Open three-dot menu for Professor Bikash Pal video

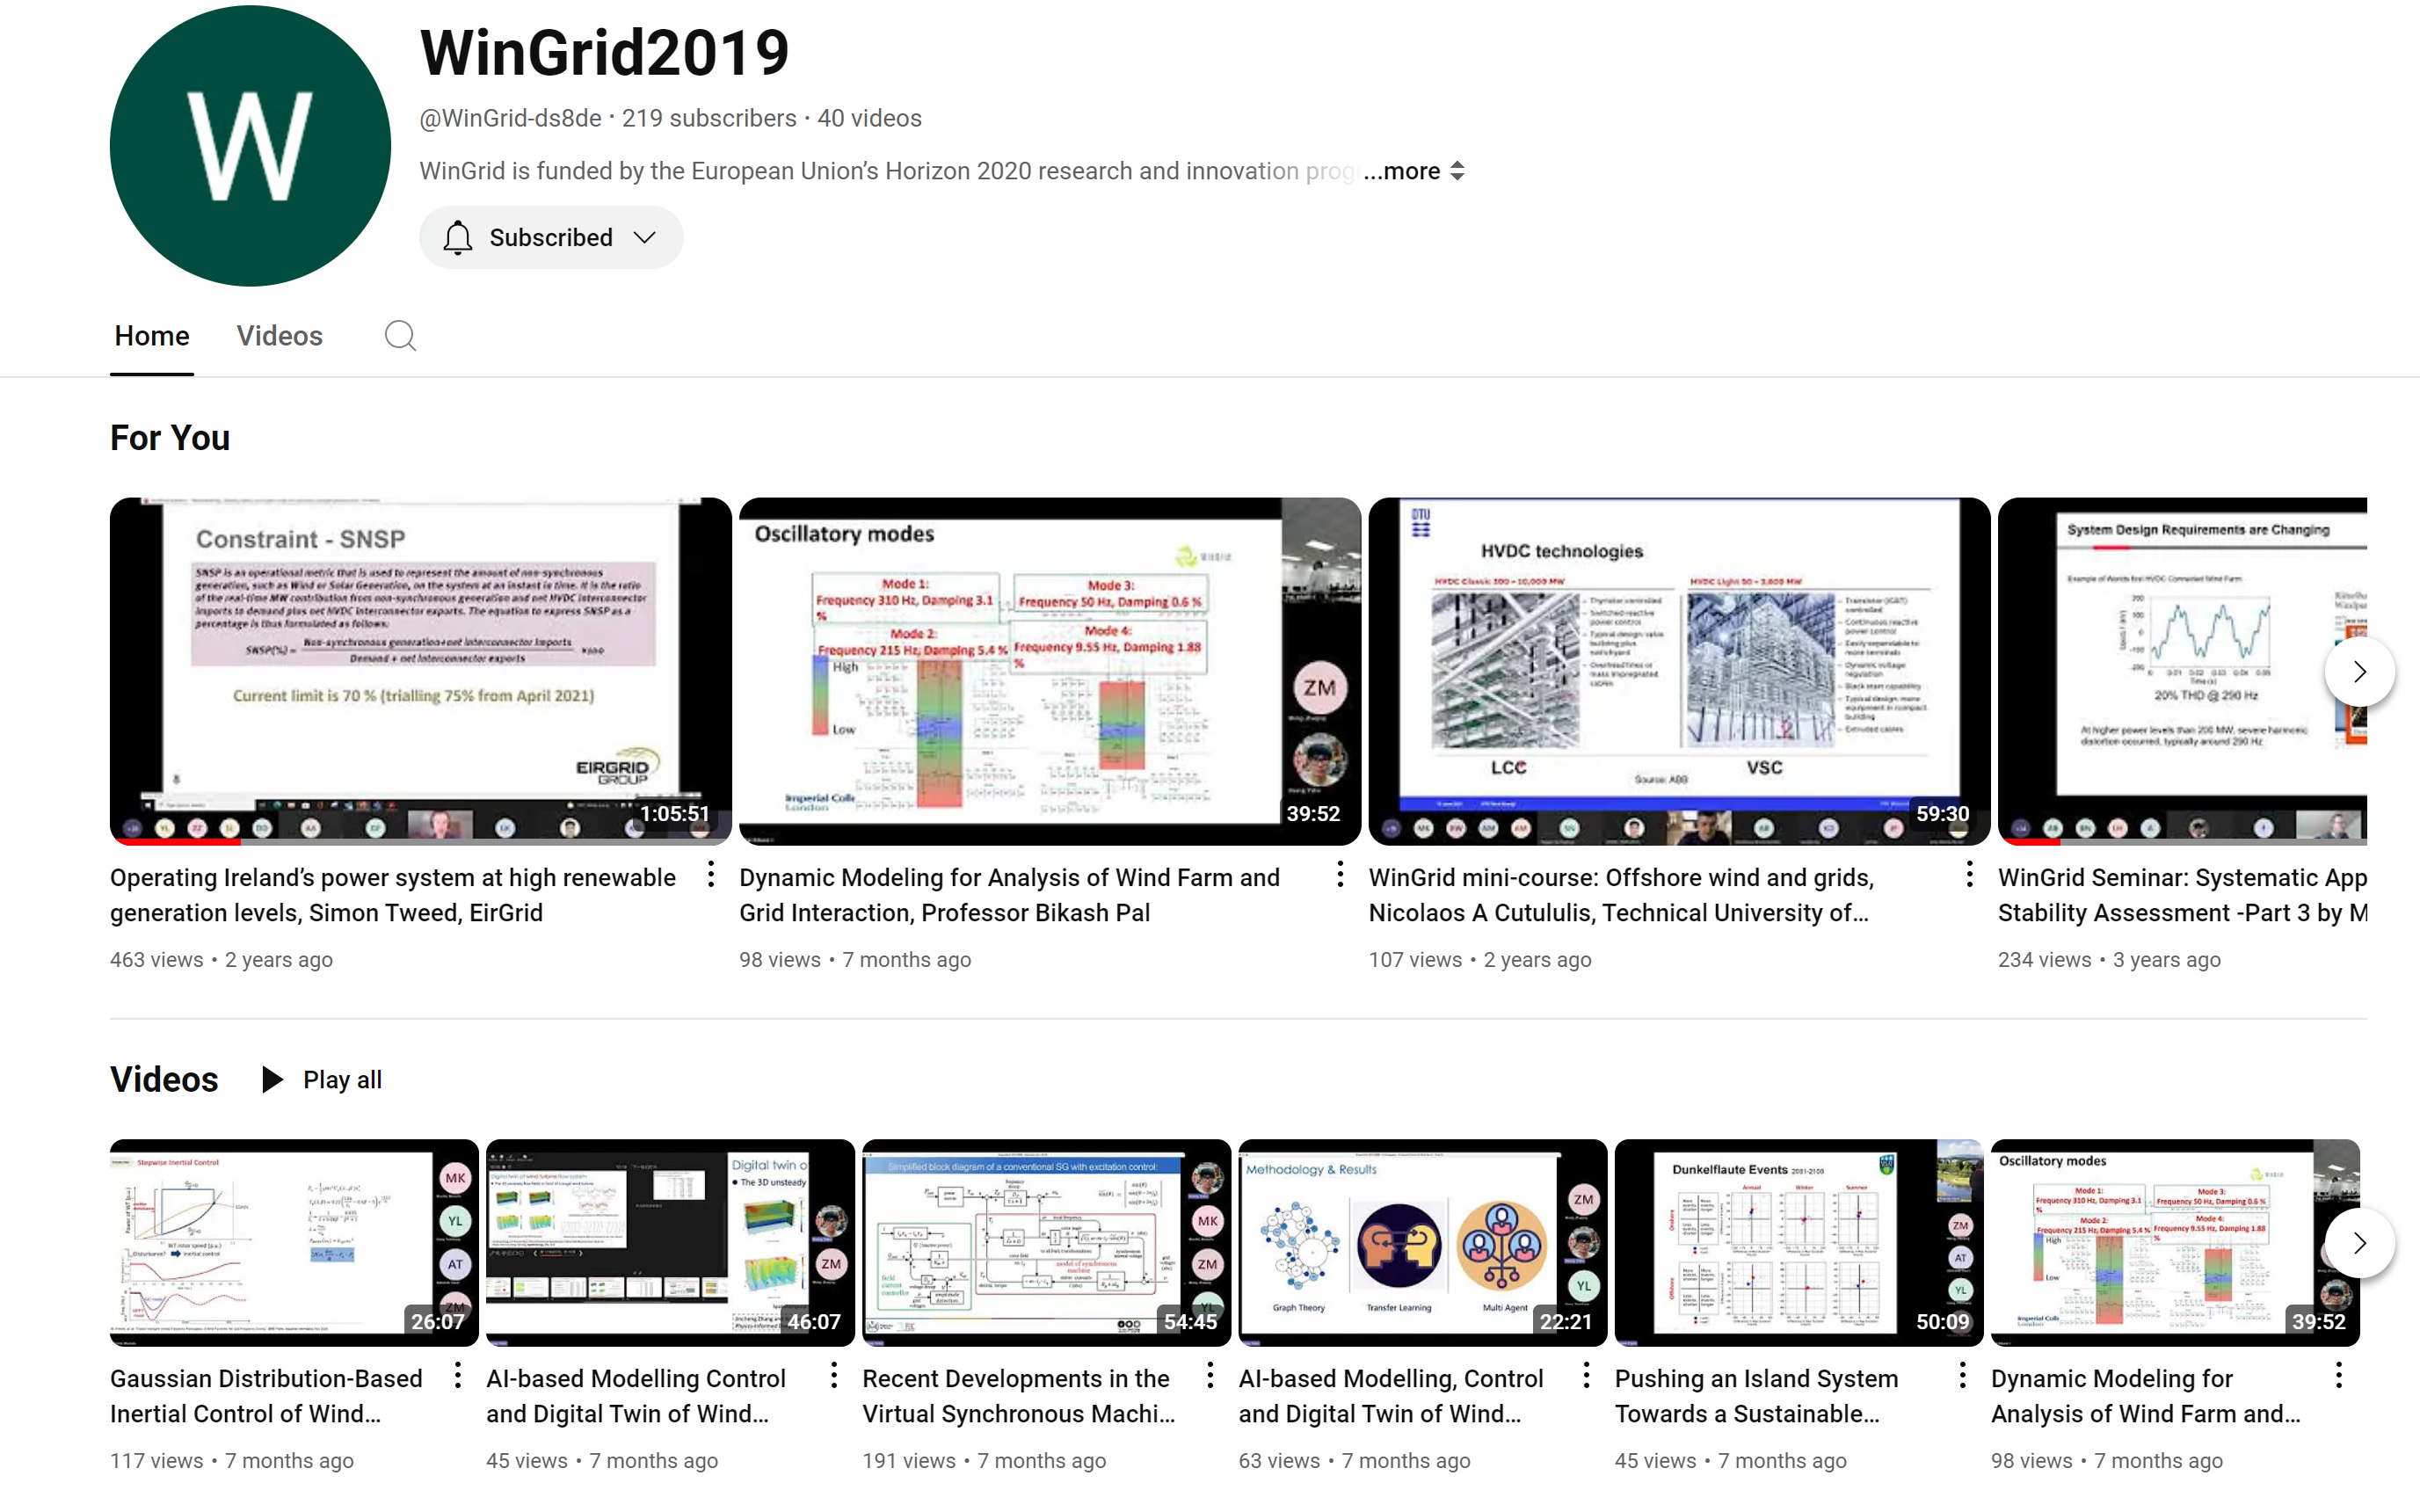tap(1340, 875)
